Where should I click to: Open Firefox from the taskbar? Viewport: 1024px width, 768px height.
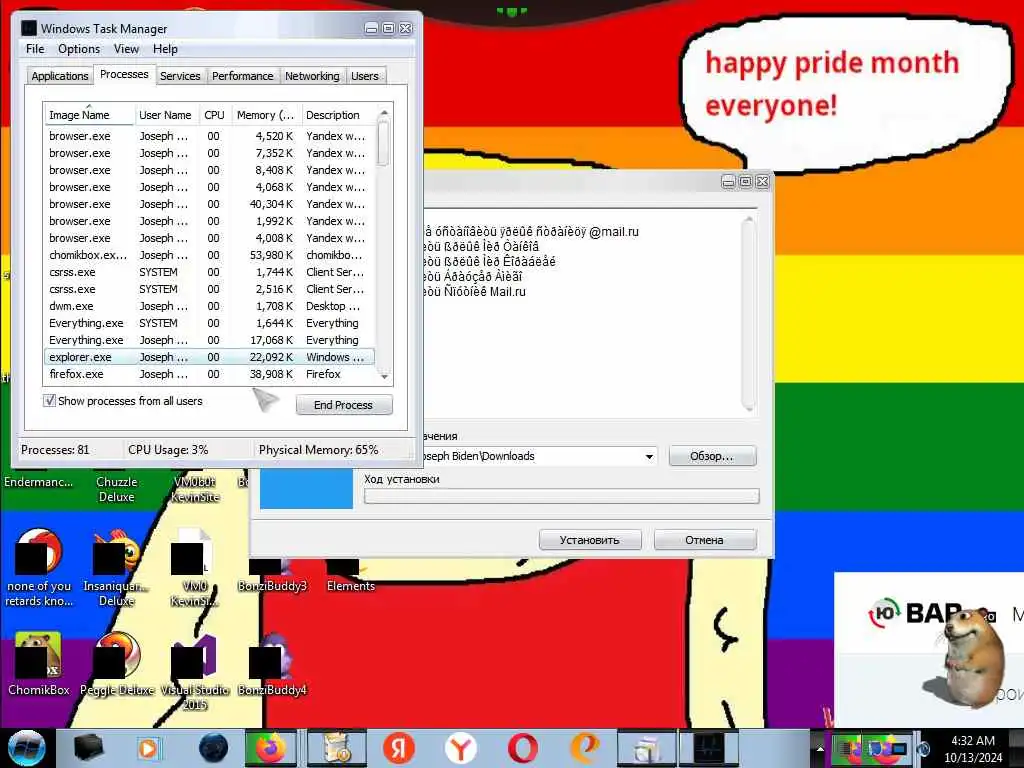click(270, 748)
